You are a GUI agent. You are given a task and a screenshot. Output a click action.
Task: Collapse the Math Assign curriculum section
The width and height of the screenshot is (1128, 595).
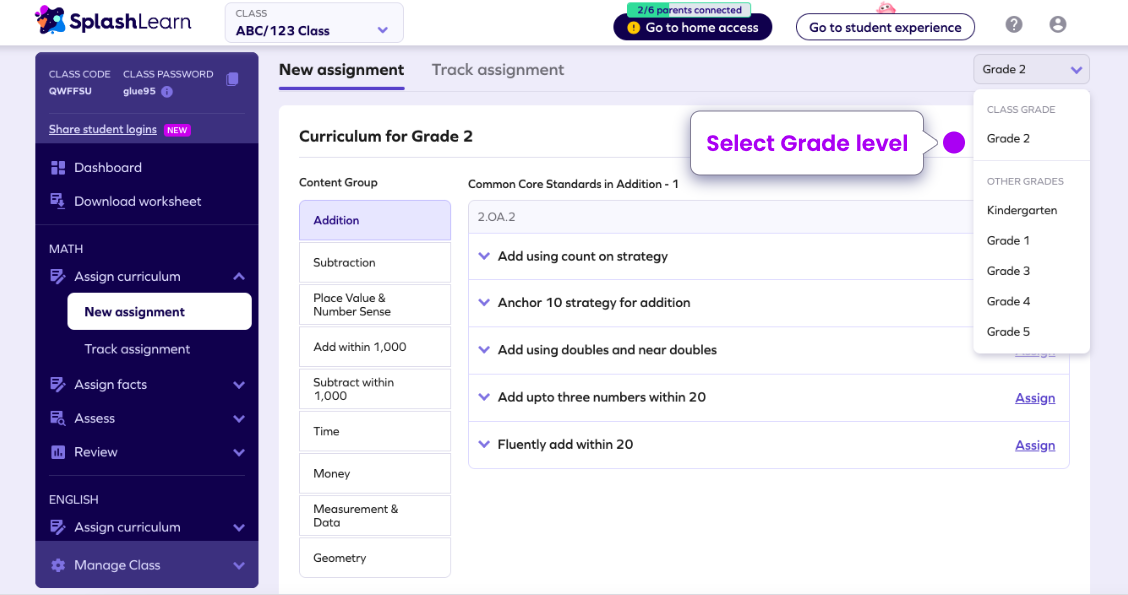[x=238, y=276]
